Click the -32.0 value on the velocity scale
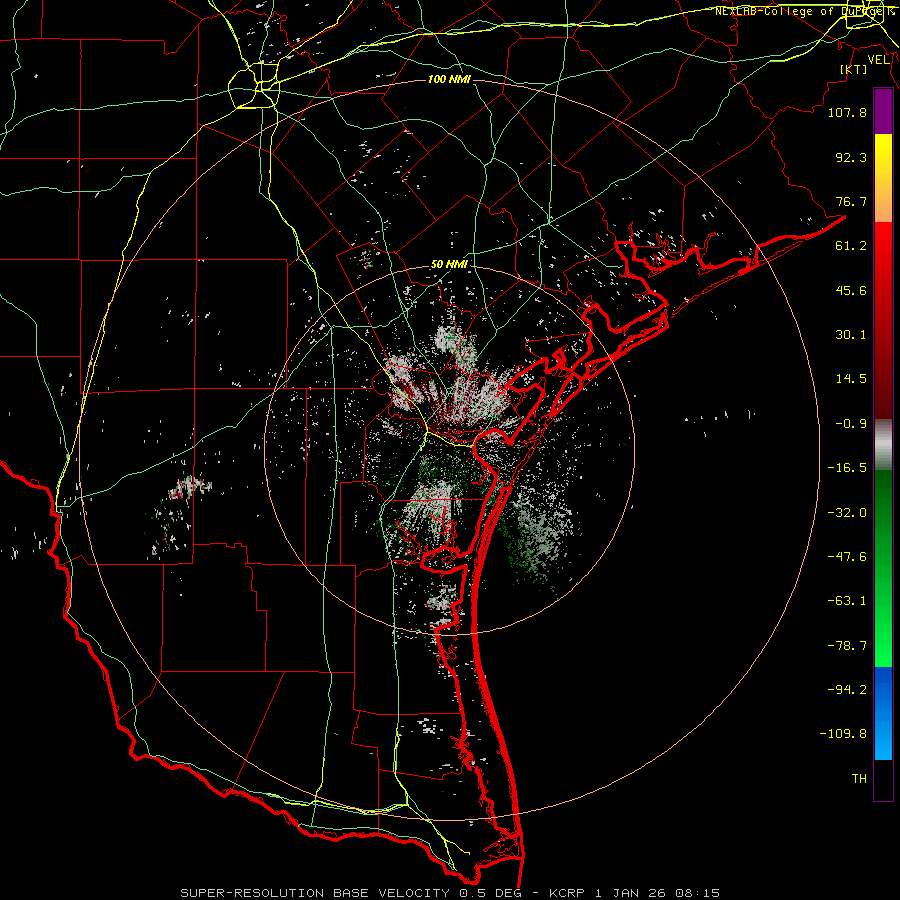Screen dimensions: 900x900 [847, 513]
